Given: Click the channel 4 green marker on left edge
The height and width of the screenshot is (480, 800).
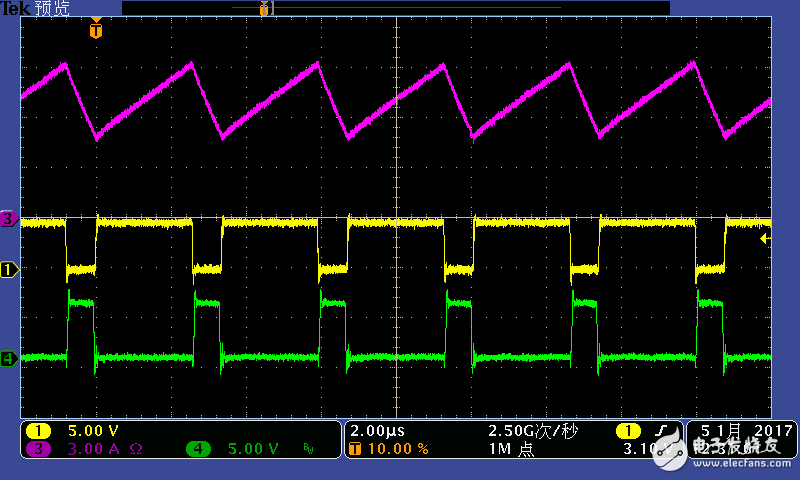Looking at the screenshot, I should pos(9,357).
